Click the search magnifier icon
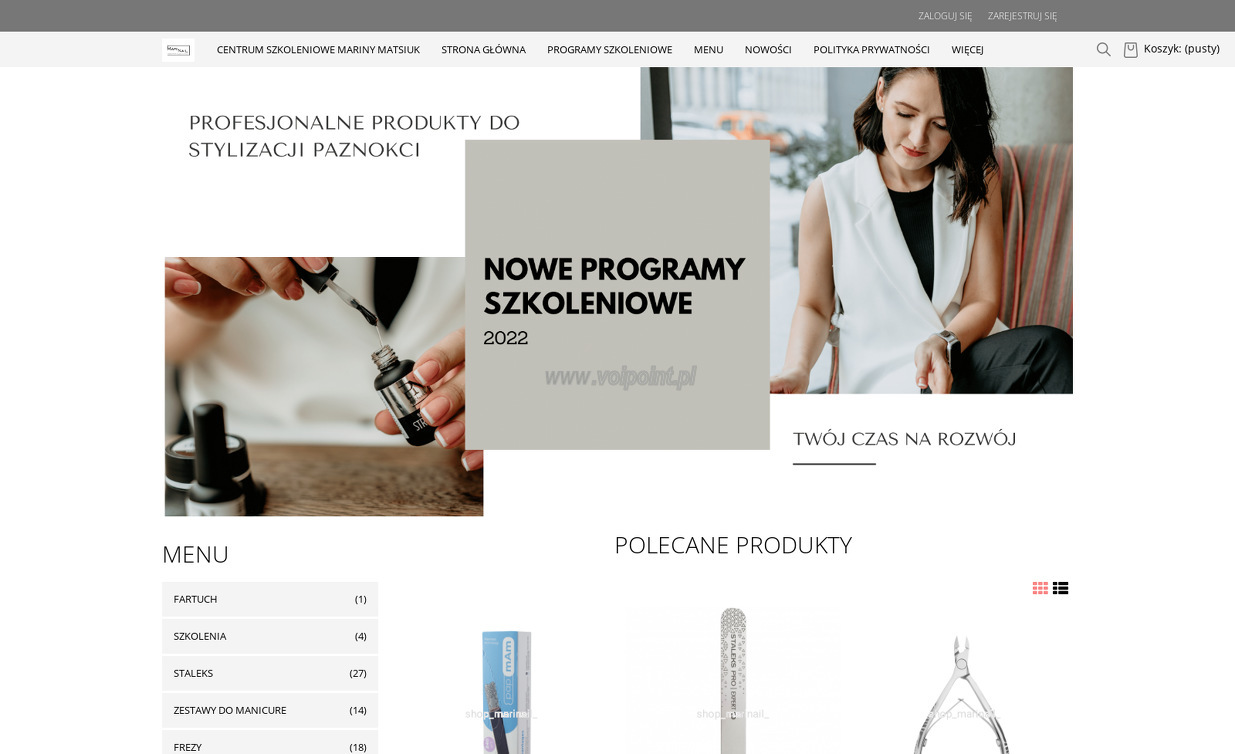The height and width of the screenshot is (754, 1235). [x=1103, y=49]
